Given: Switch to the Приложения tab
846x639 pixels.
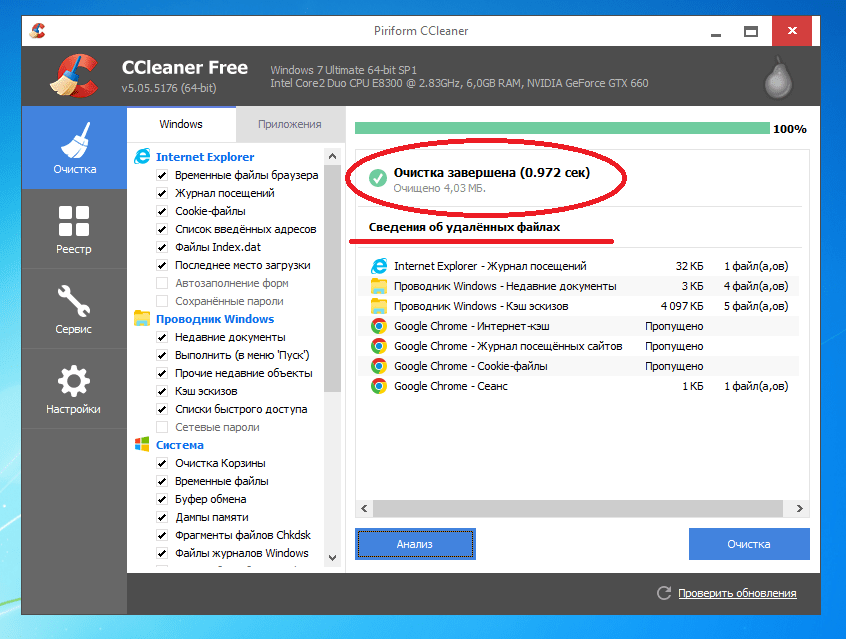Looking at the screenshot, I should [x=290, y=125].
